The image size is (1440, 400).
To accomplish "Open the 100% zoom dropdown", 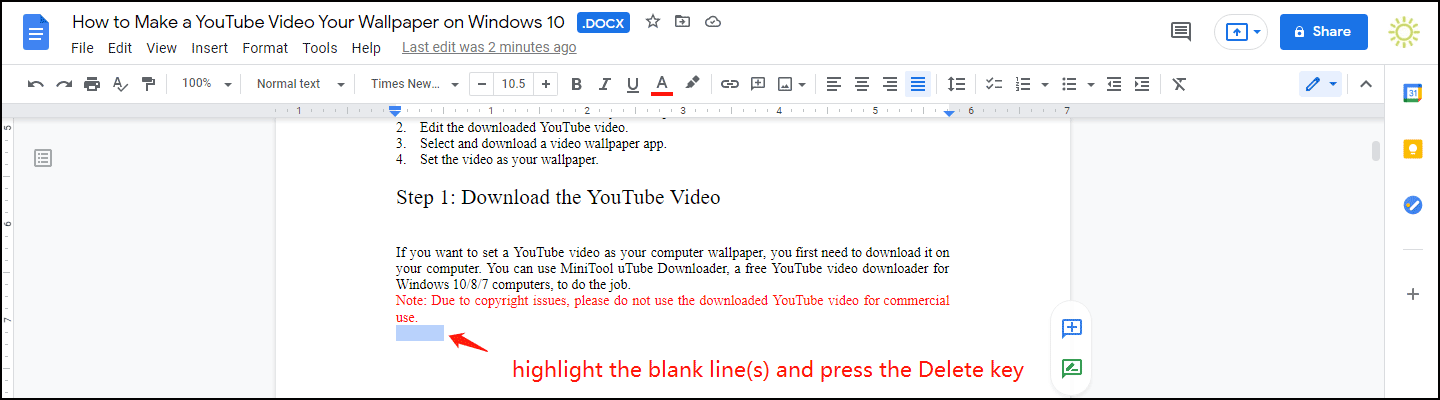I will click(207, 84).
